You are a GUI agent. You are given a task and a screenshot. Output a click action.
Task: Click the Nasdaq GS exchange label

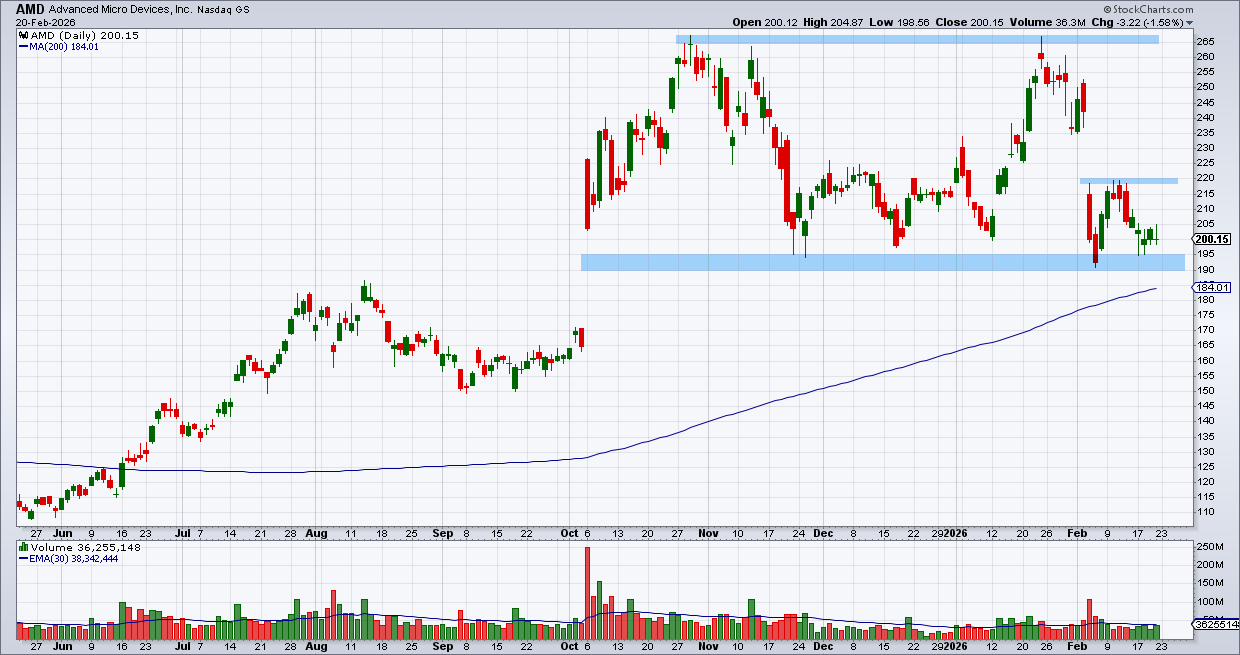[x=224, y=8]
